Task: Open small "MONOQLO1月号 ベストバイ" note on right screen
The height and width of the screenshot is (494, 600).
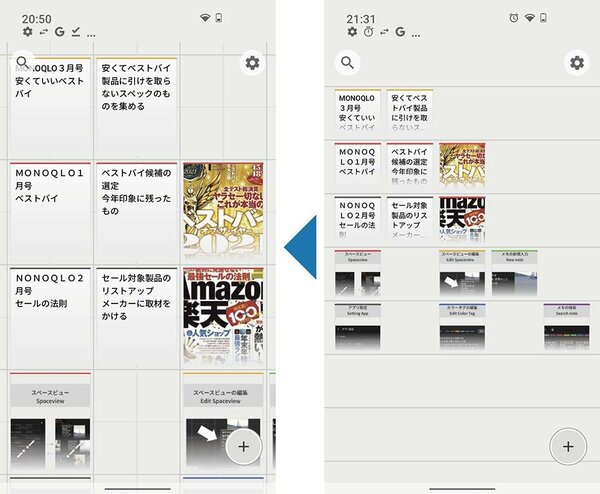Action: point(357,165)
